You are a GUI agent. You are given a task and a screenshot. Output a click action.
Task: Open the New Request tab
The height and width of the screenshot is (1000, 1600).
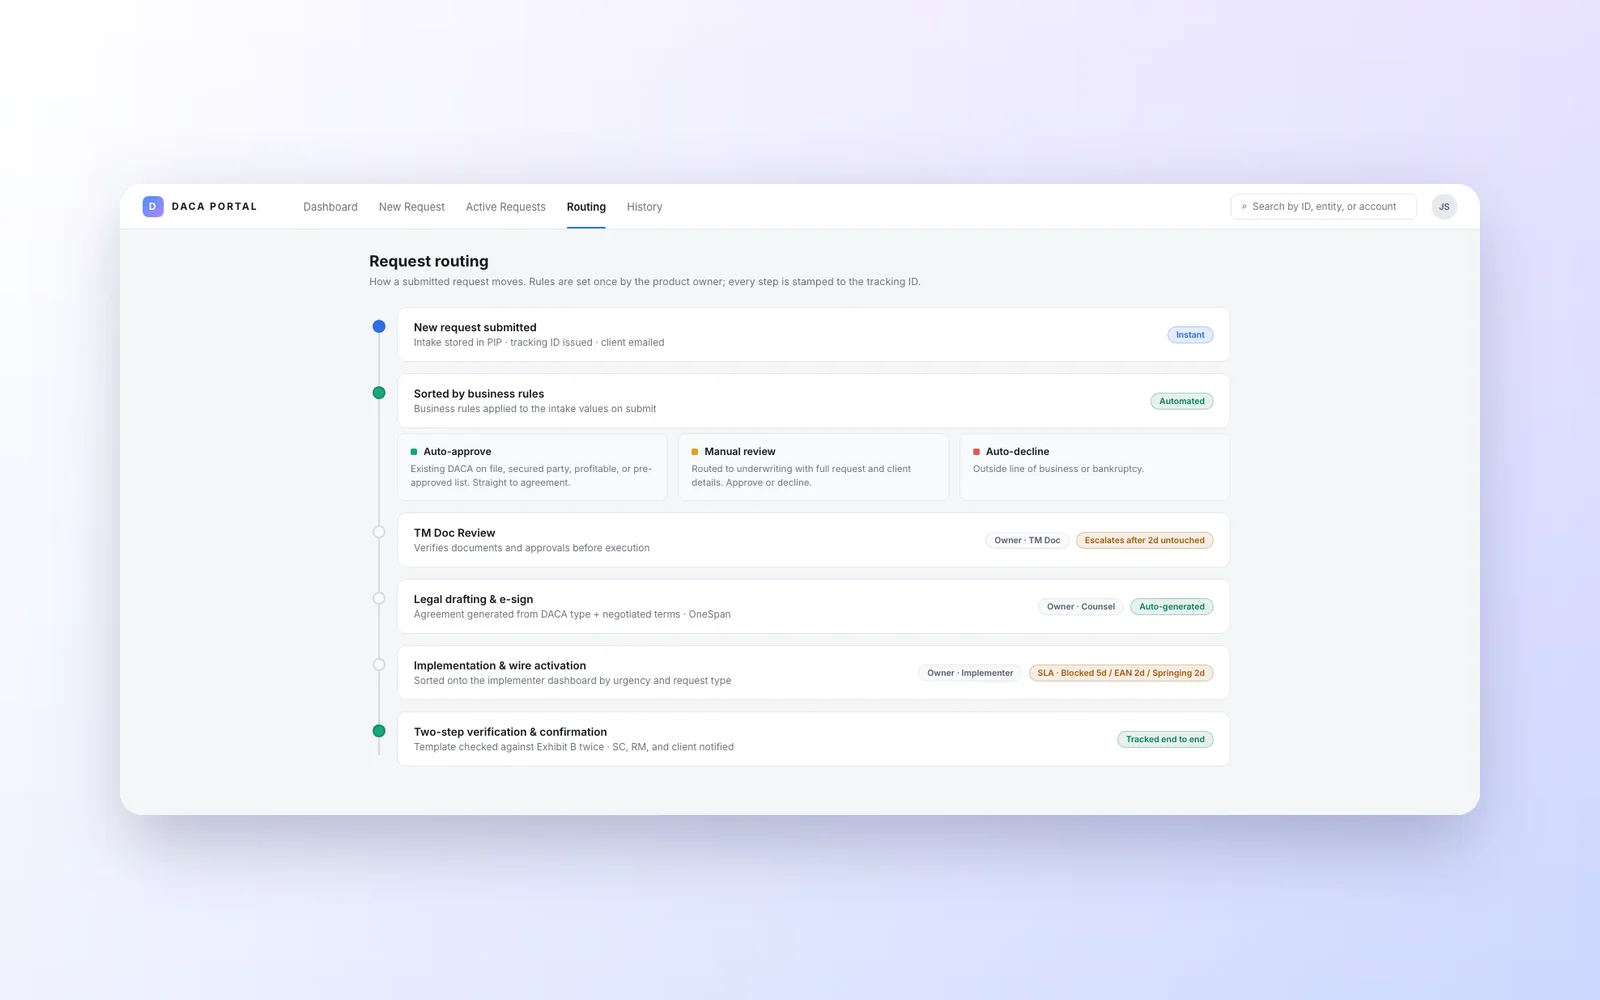pos(412,207)
